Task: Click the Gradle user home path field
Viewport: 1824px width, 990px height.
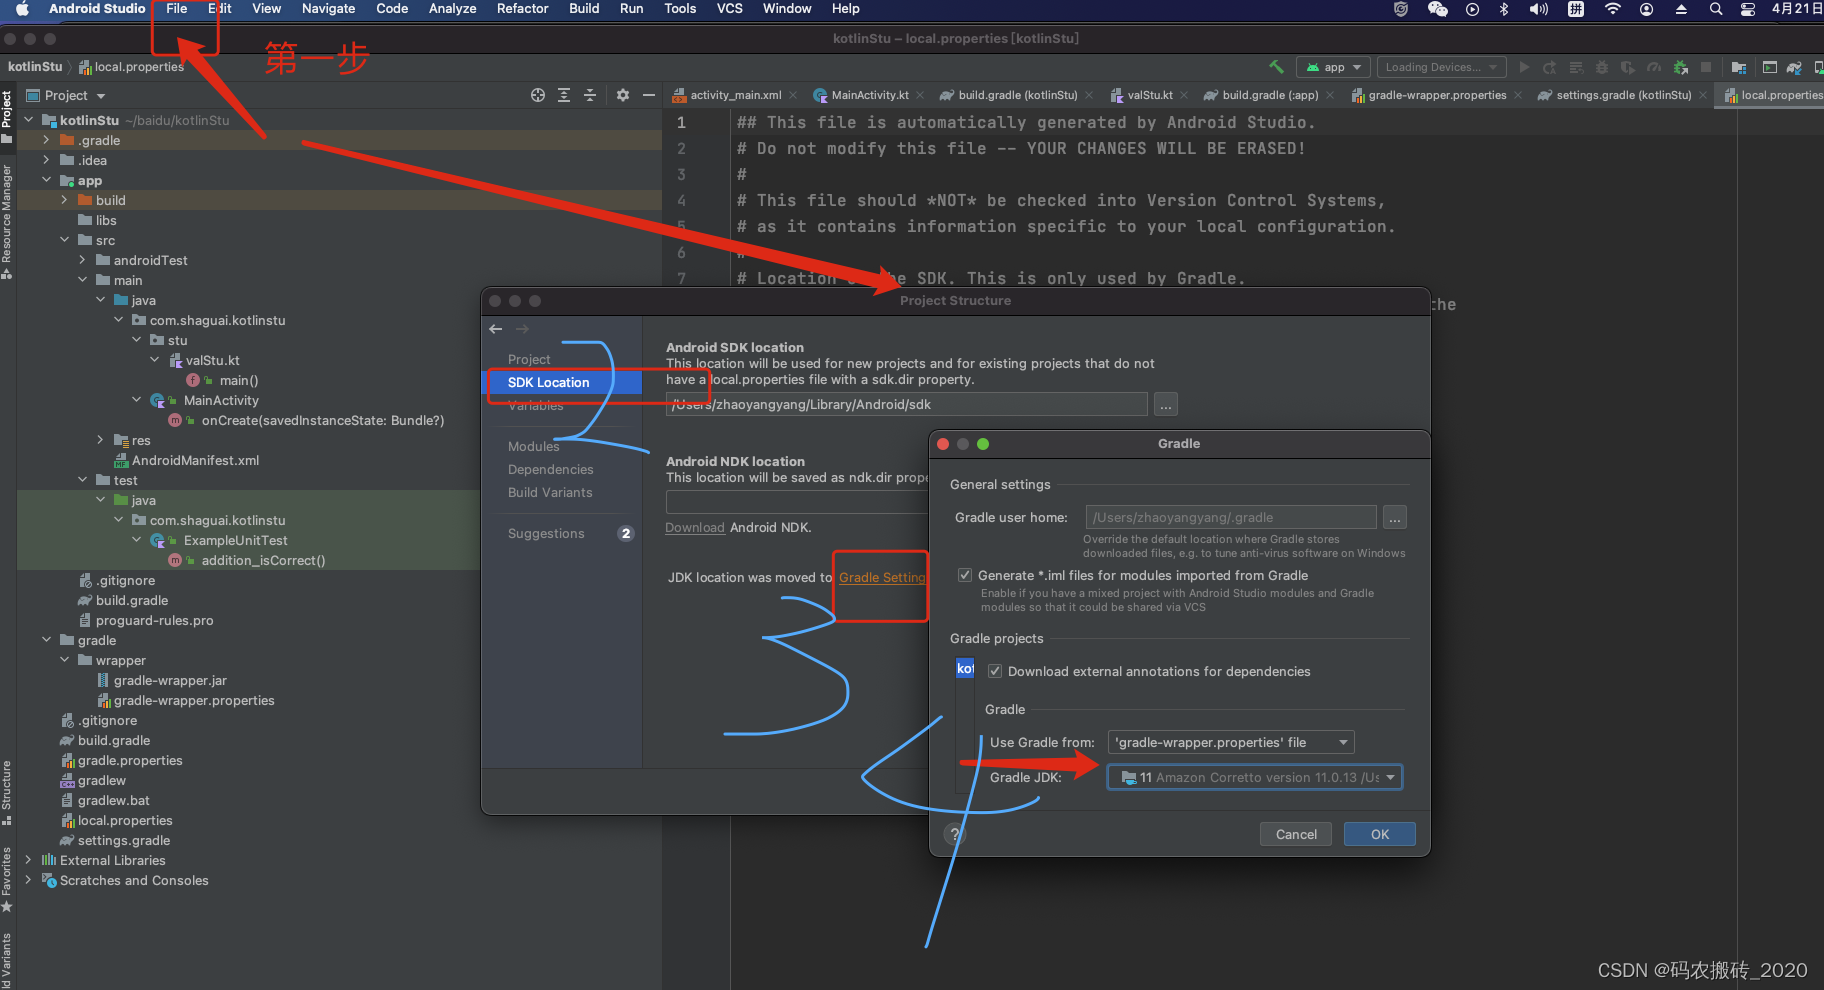Action: [x=1231, y=517]
